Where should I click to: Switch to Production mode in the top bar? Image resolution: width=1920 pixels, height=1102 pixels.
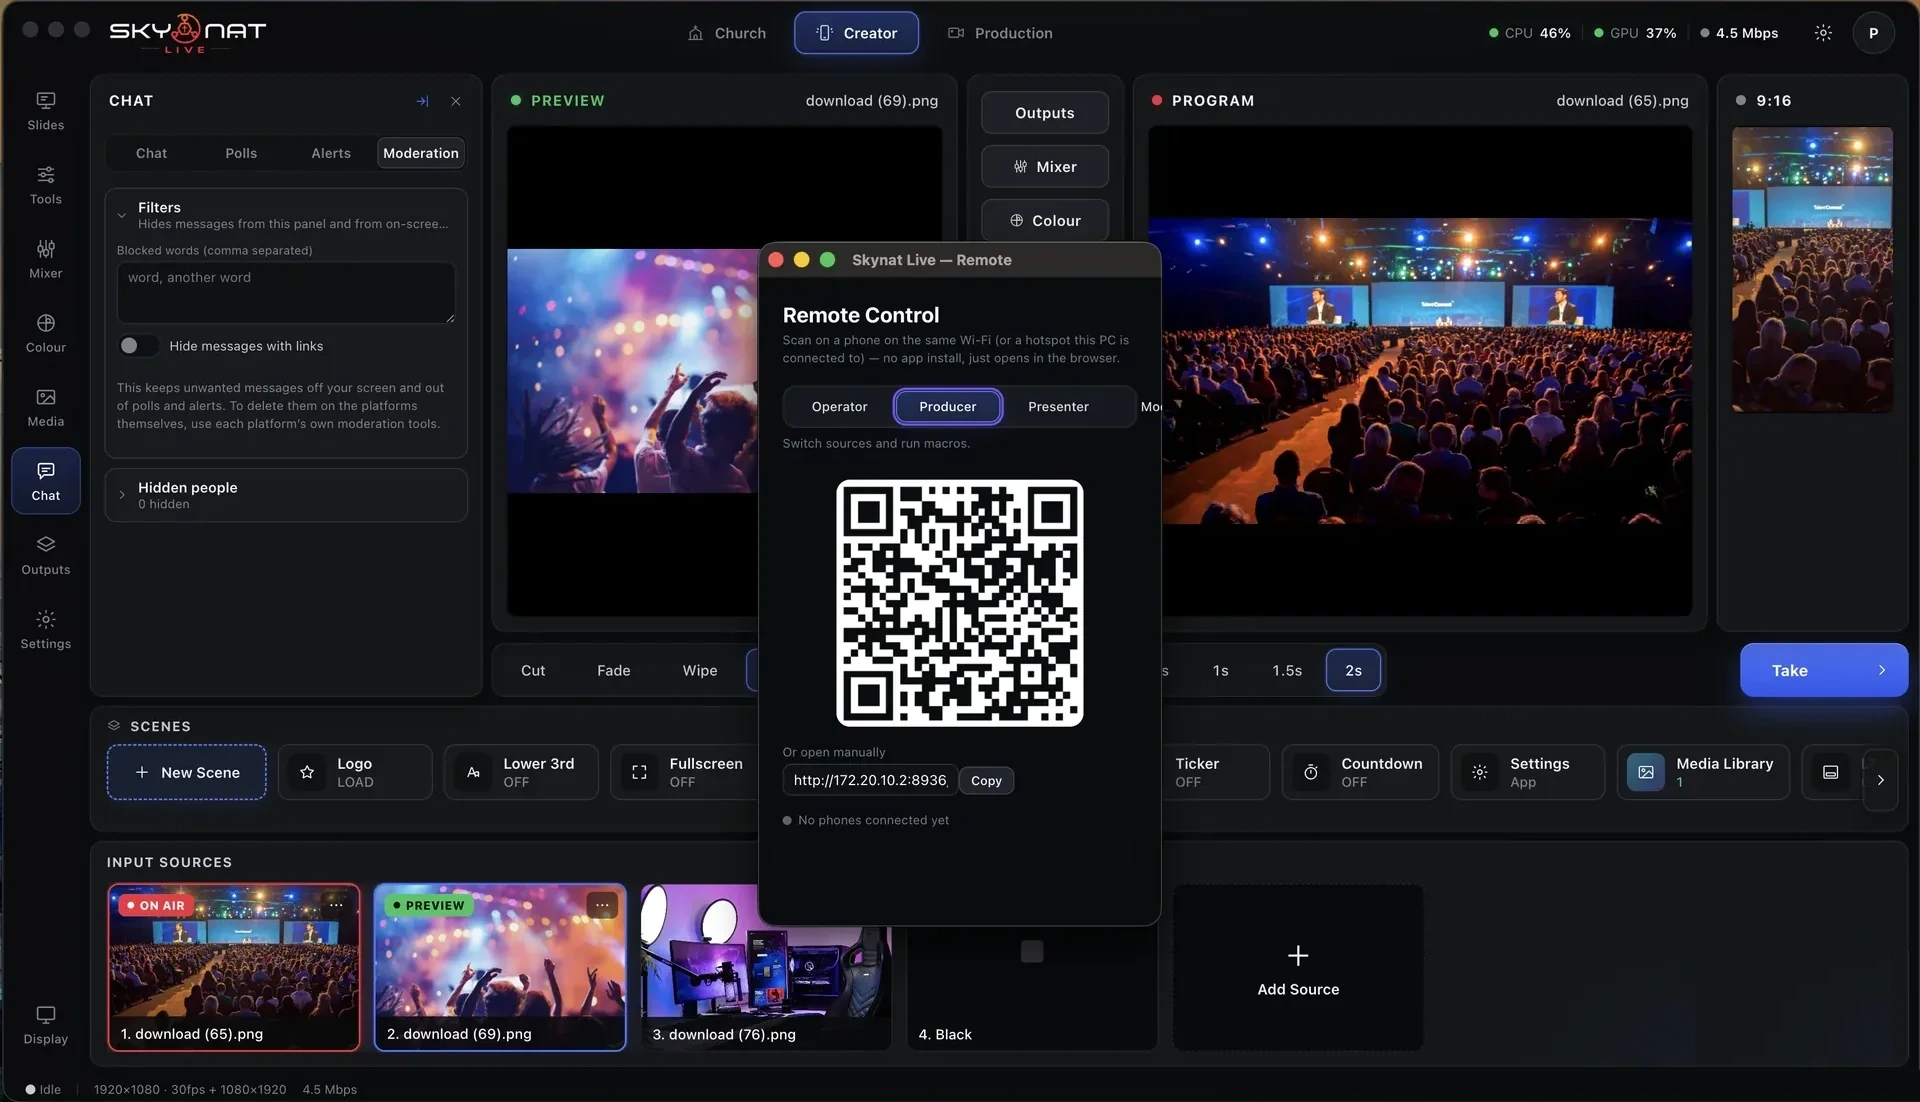click(x=1000, y=33)
